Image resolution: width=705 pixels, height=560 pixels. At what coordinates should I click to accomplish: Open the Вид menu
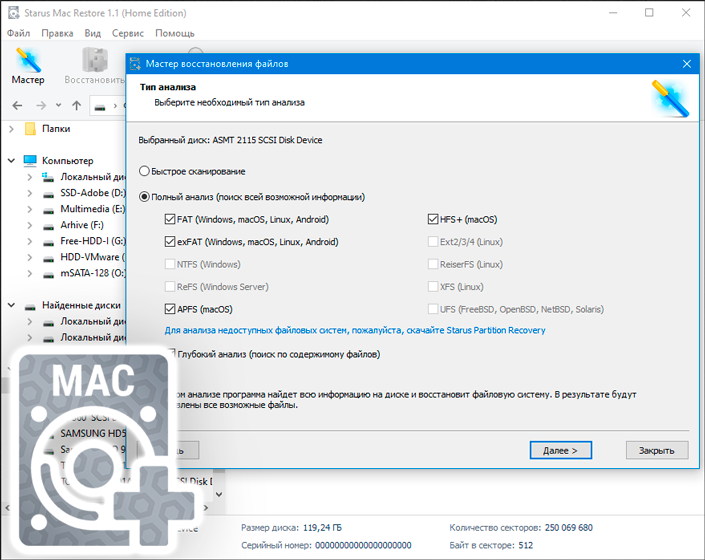pos(93,33)
